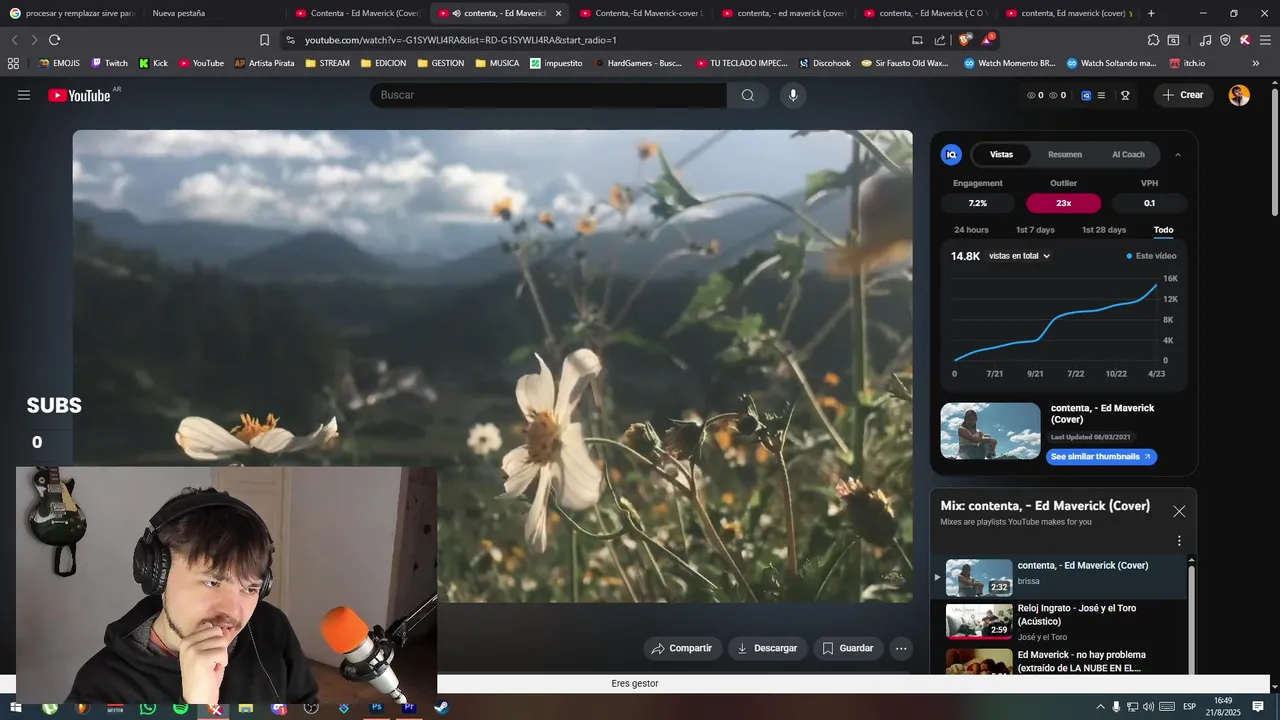Click See similar thumbnails link
The width and height of the screenshot is (1280, 720).
tap(1101, 457)
